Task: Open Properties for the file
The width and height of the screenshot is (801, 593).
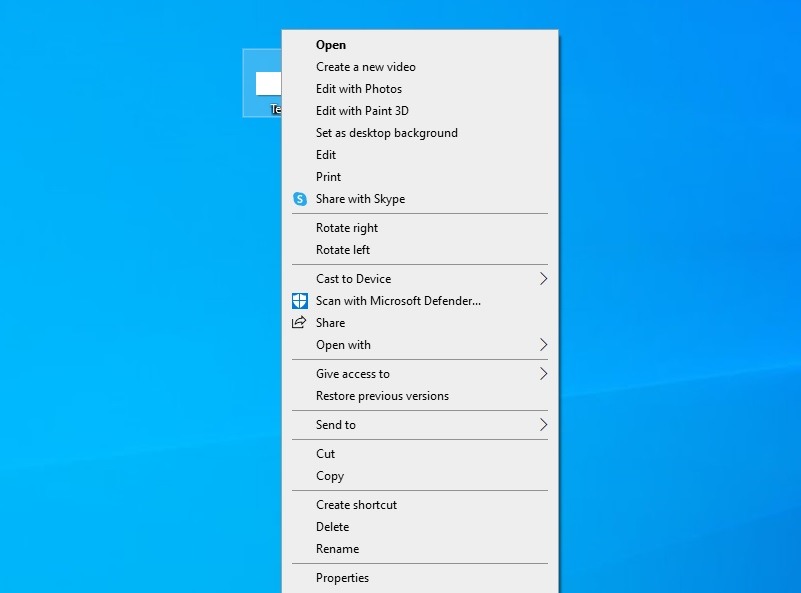Action: (342, 578)
